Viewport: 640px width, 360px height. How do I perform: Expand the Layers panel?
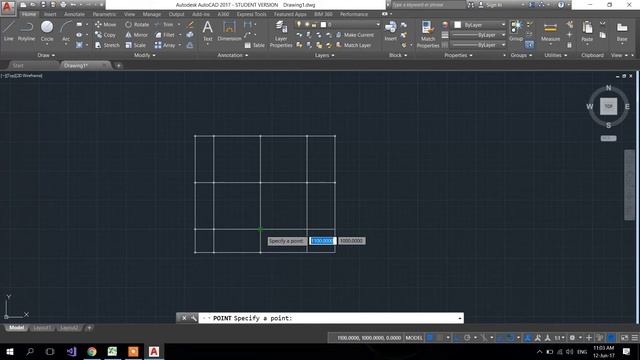pyautogui.click(x=324, y=55)
